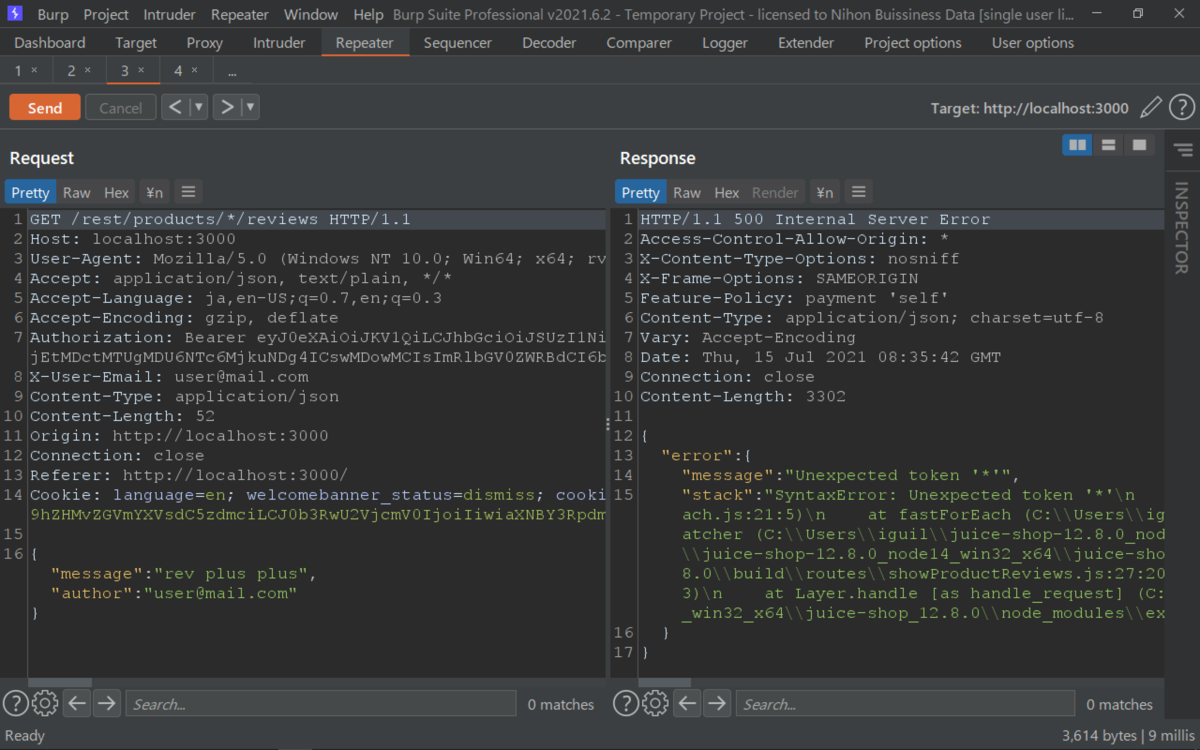Open Response panel hamburger menu icon
1200x750 pixels.
[x=858, y=192]
